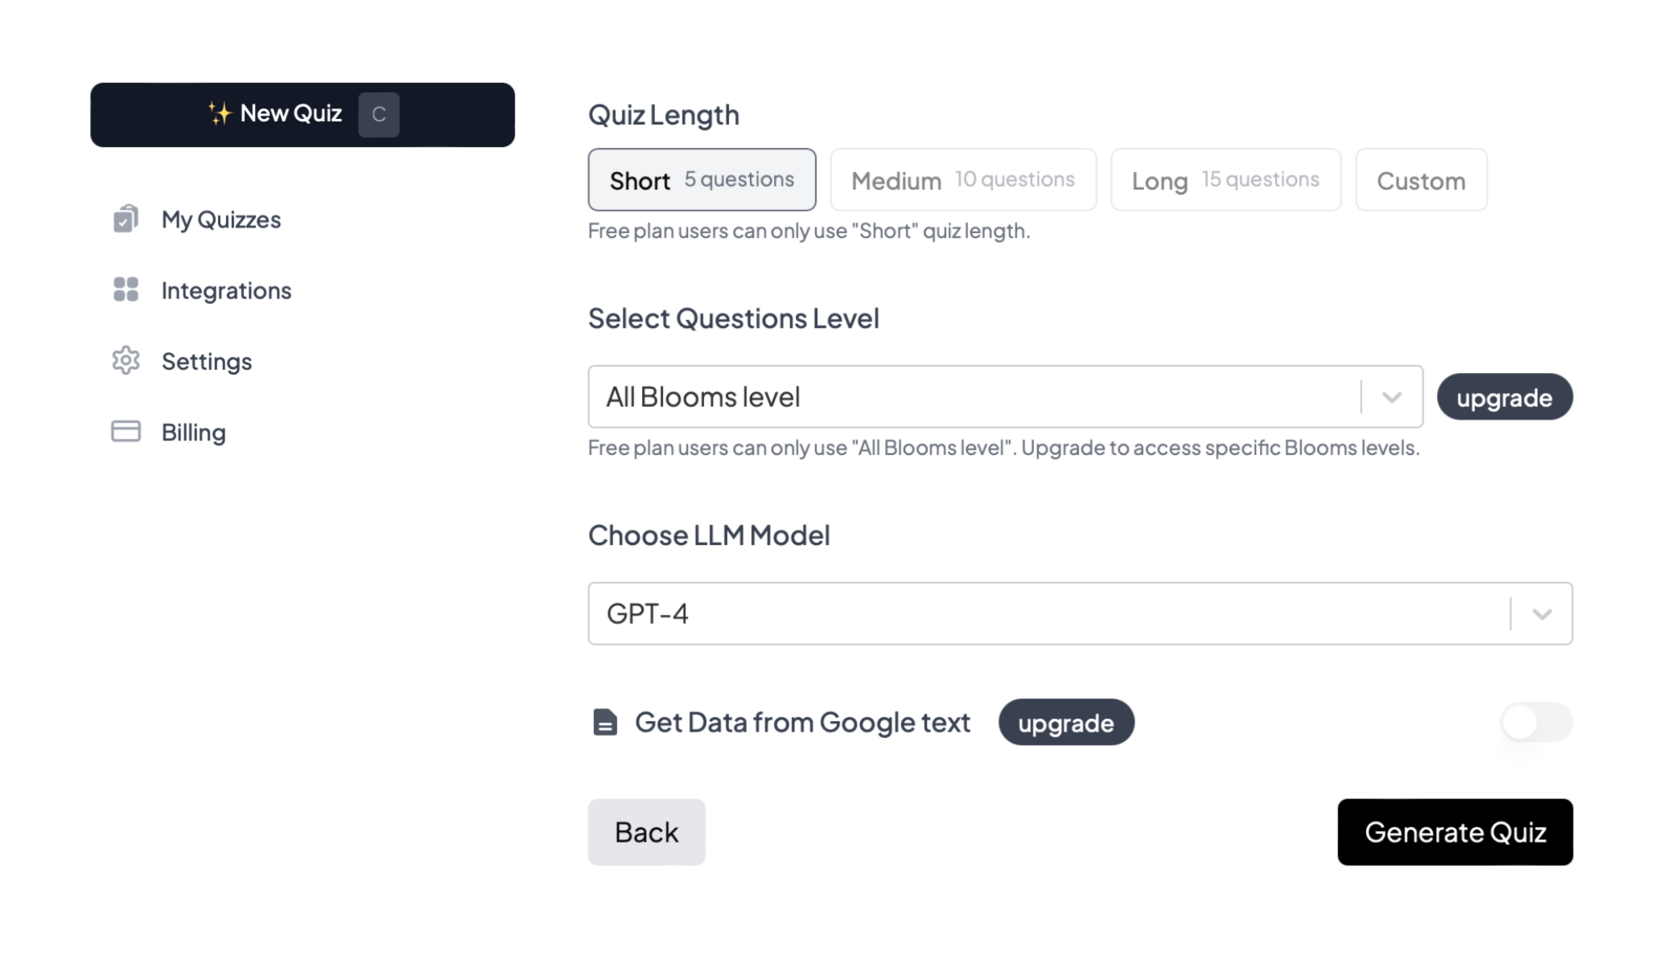
Task: Select the Medium 10 questions option
Action: (963, 180)
